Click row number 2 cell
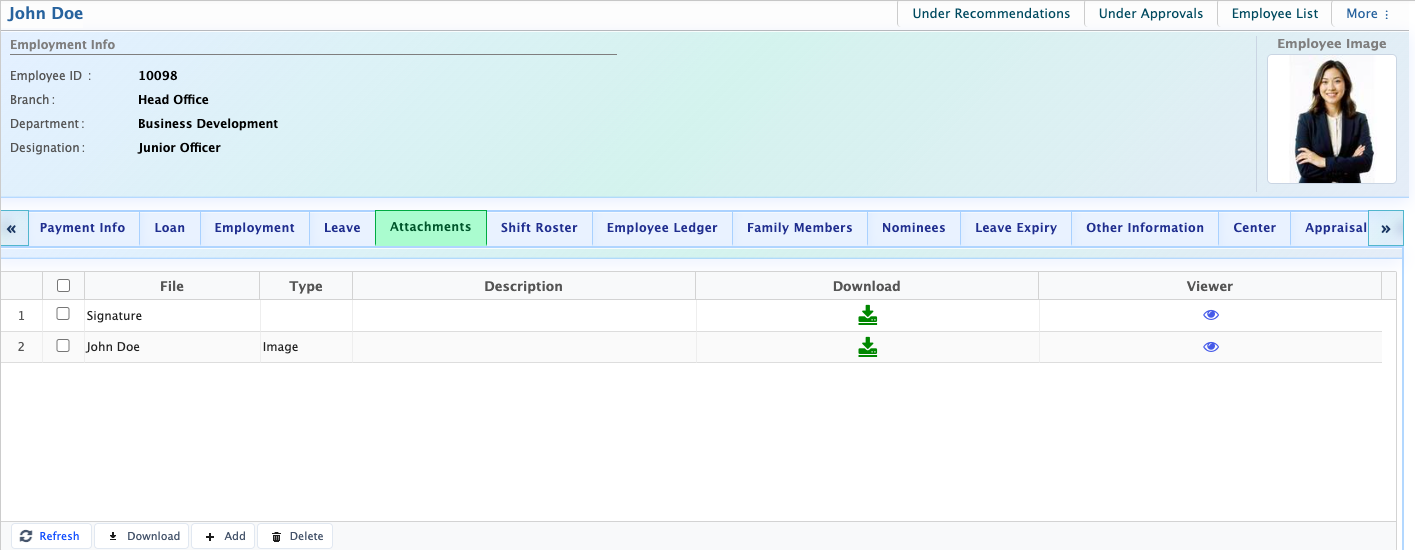 [22, 347]
